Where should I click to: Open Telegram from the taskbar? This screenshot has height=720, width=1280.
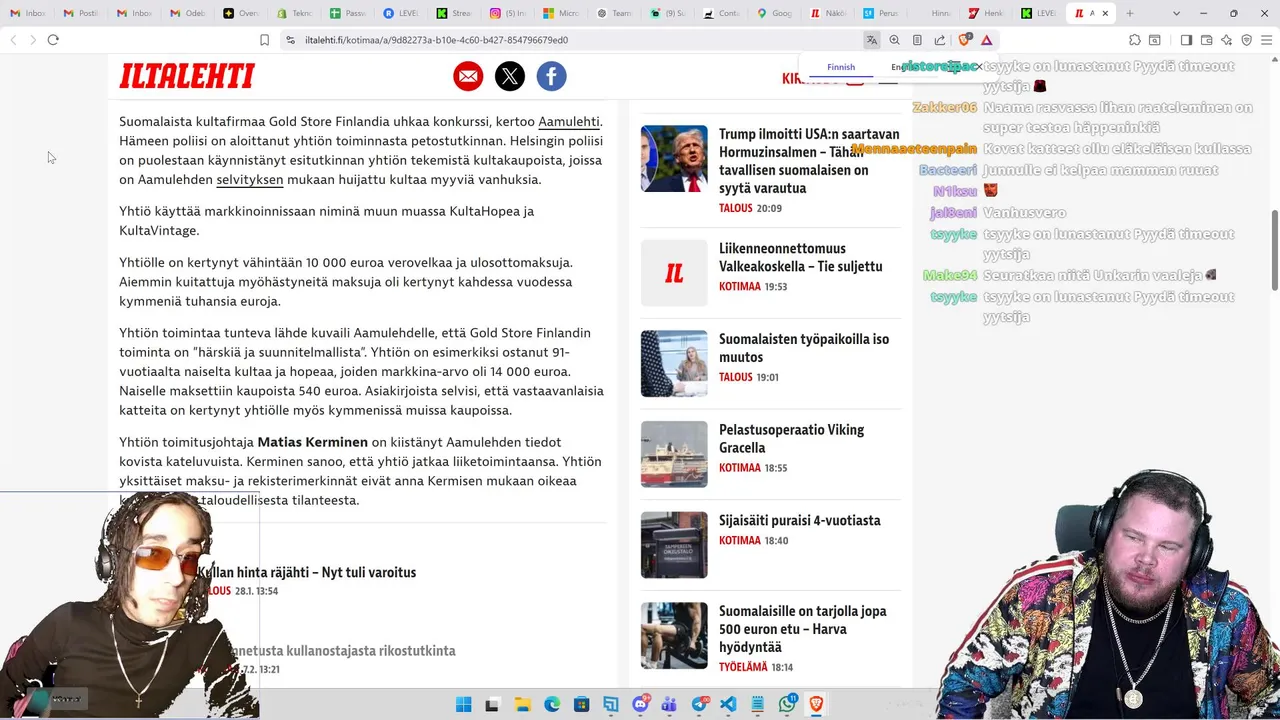coord(699,704)
